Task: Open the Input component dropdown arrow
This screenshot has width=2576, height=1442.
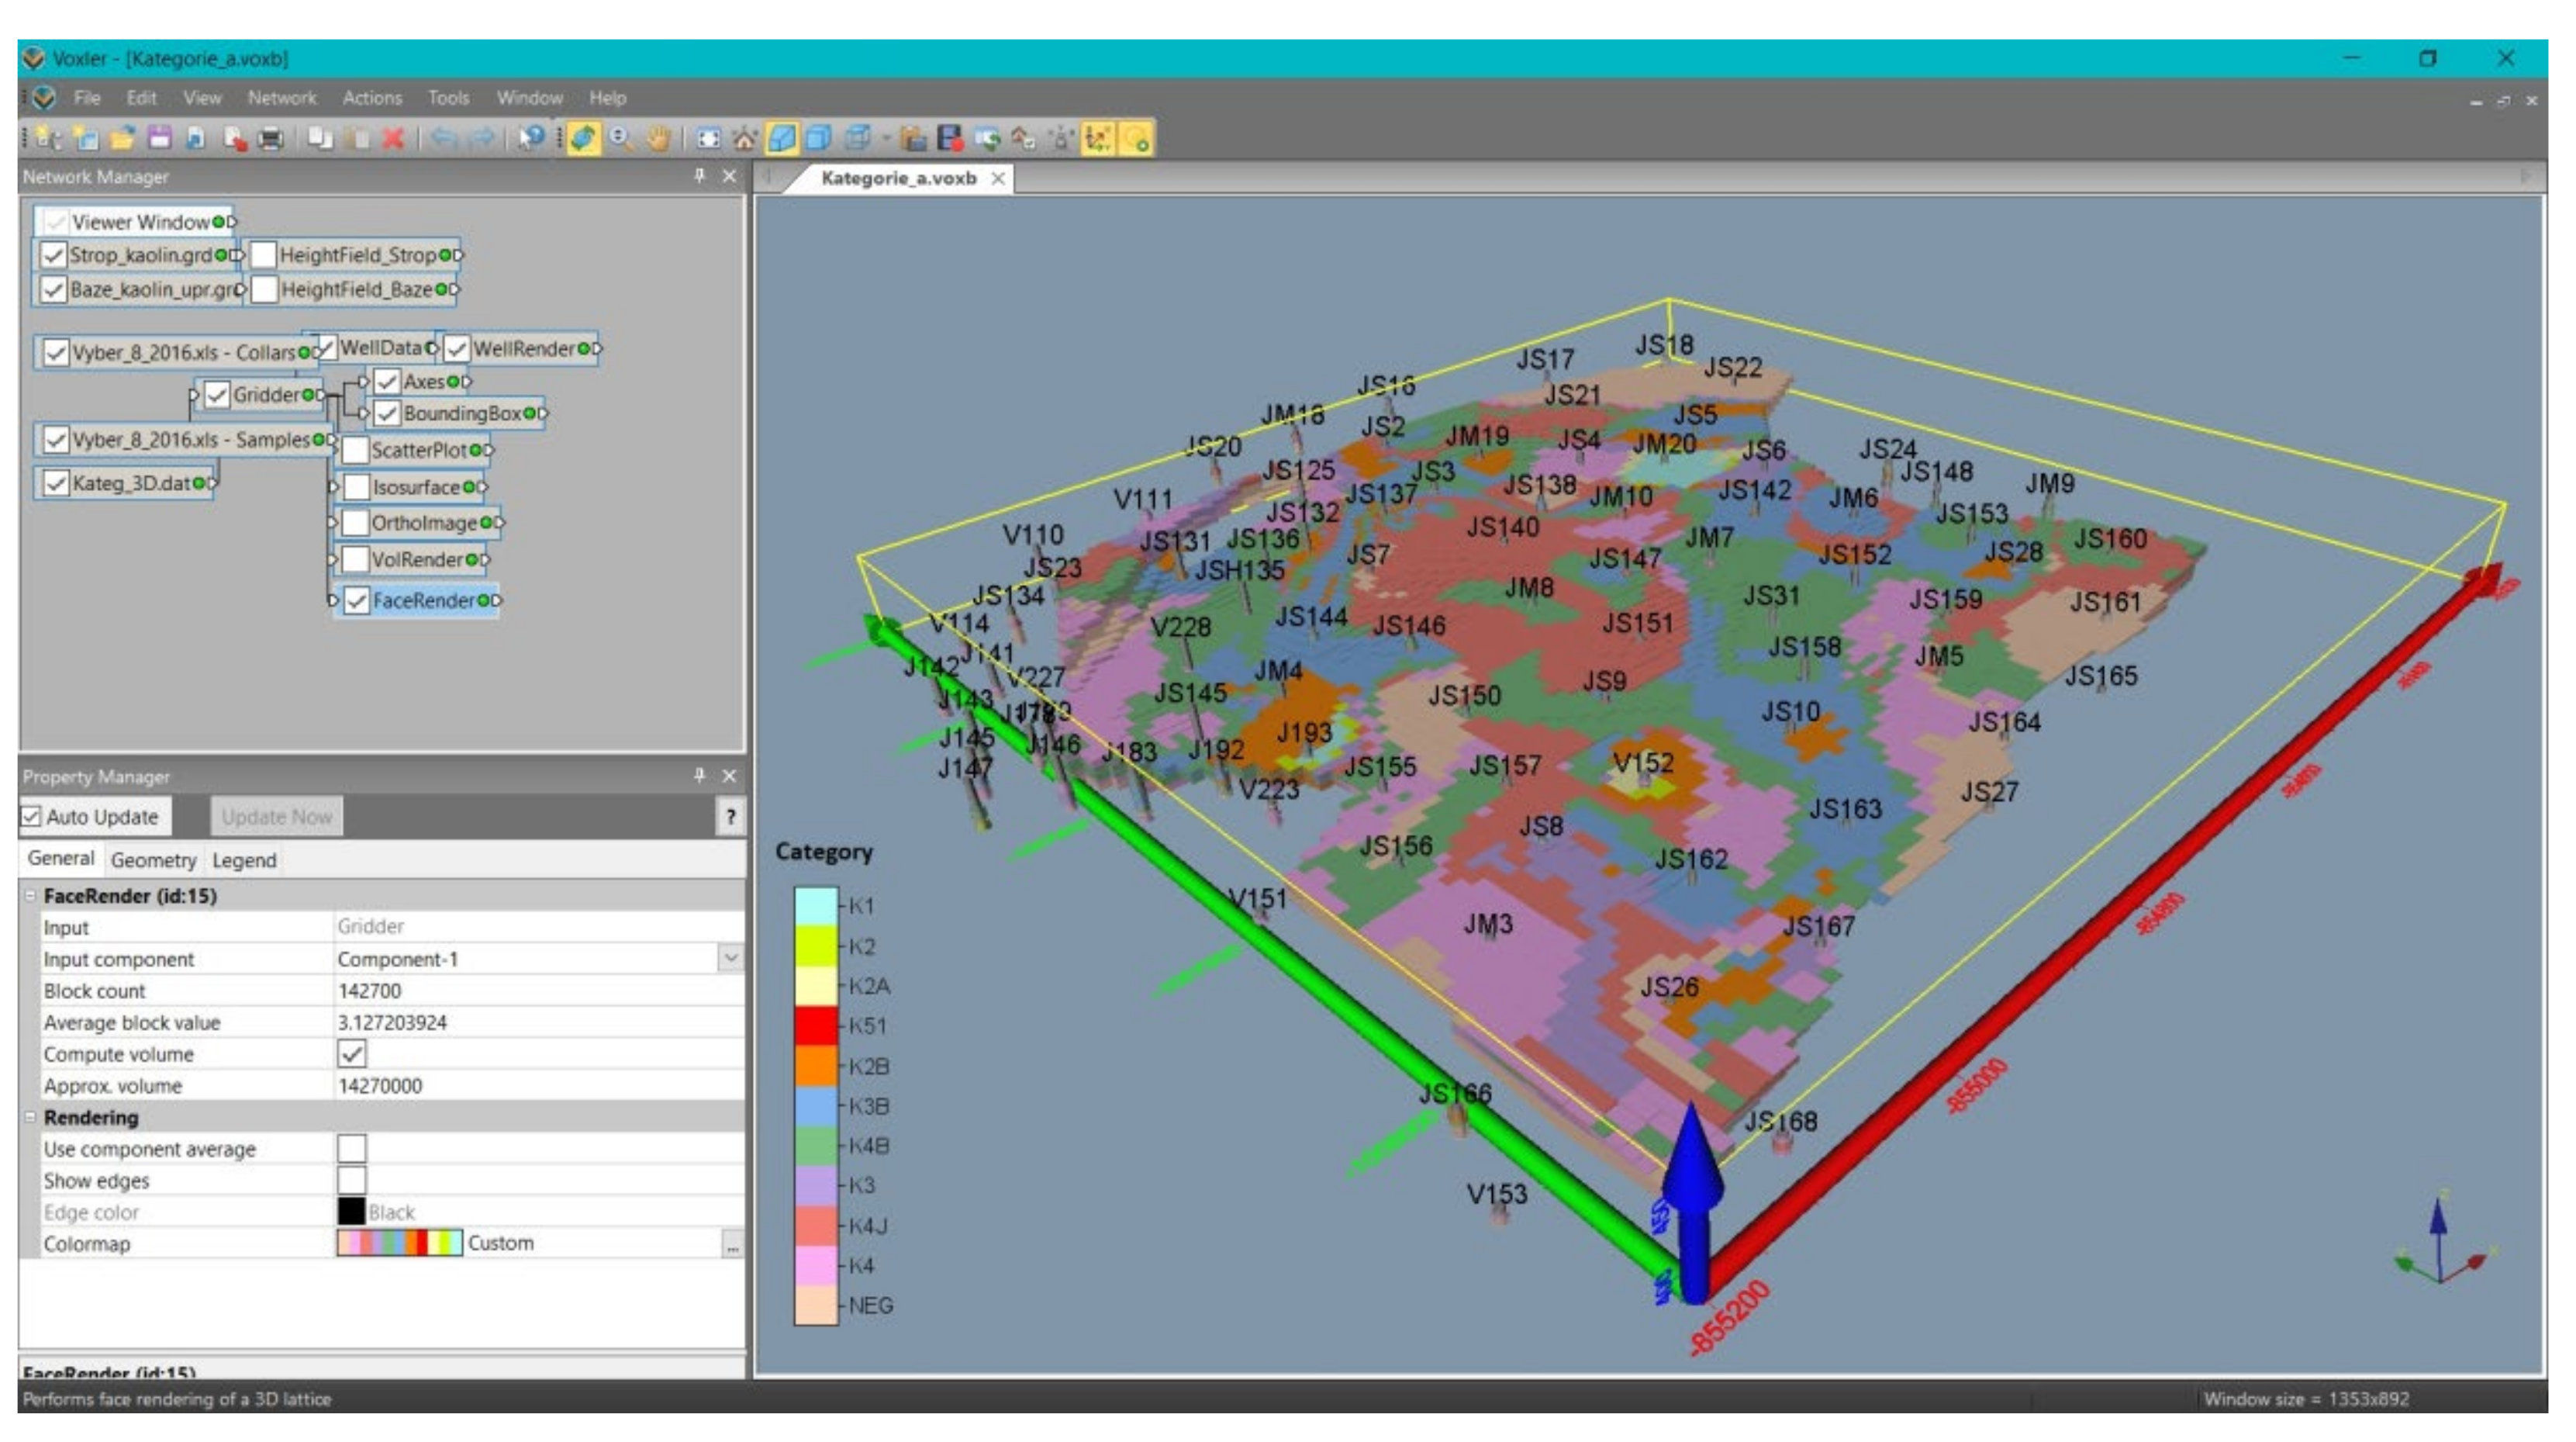Action: point(731,959)
